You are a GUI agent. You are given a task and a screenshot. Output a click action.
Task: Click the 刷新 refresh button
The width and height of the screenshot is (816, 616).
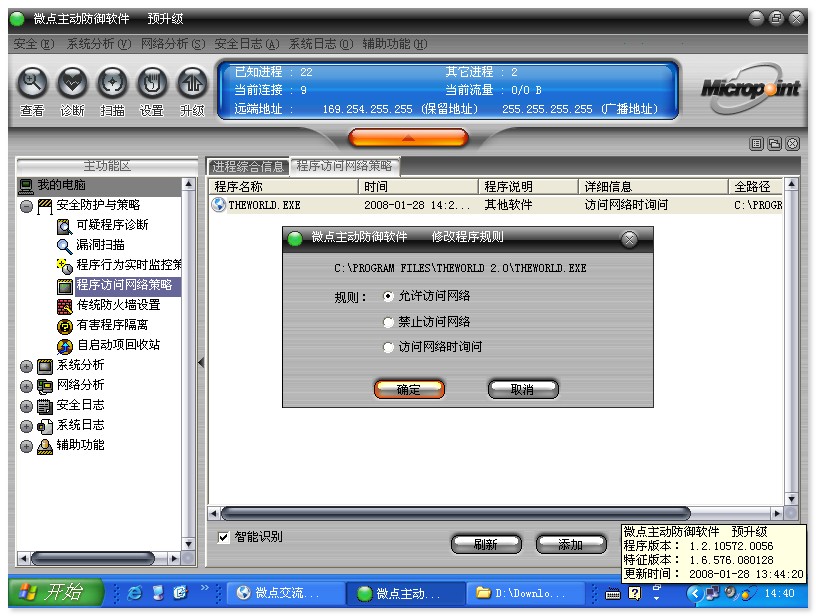click(486, 544)
